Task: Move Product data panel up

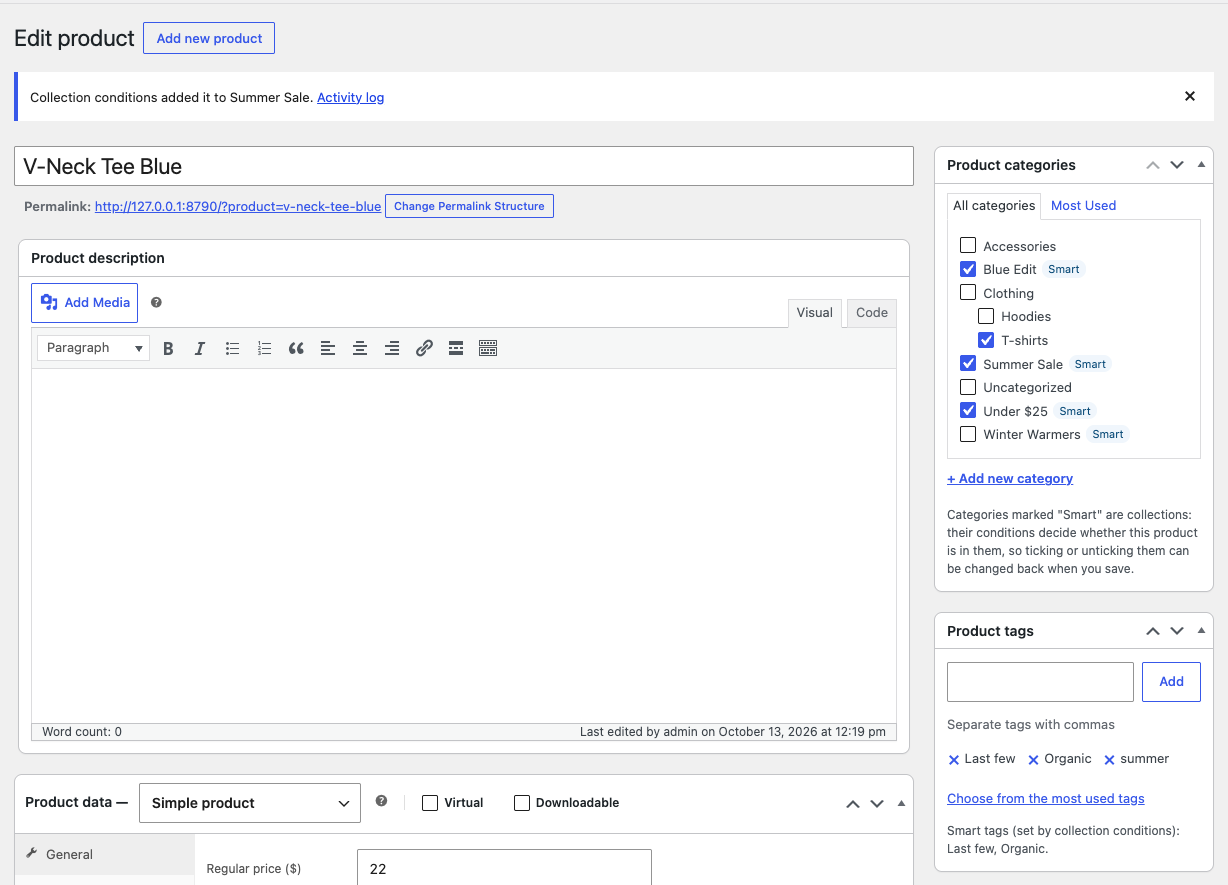Action: point(853,803)
